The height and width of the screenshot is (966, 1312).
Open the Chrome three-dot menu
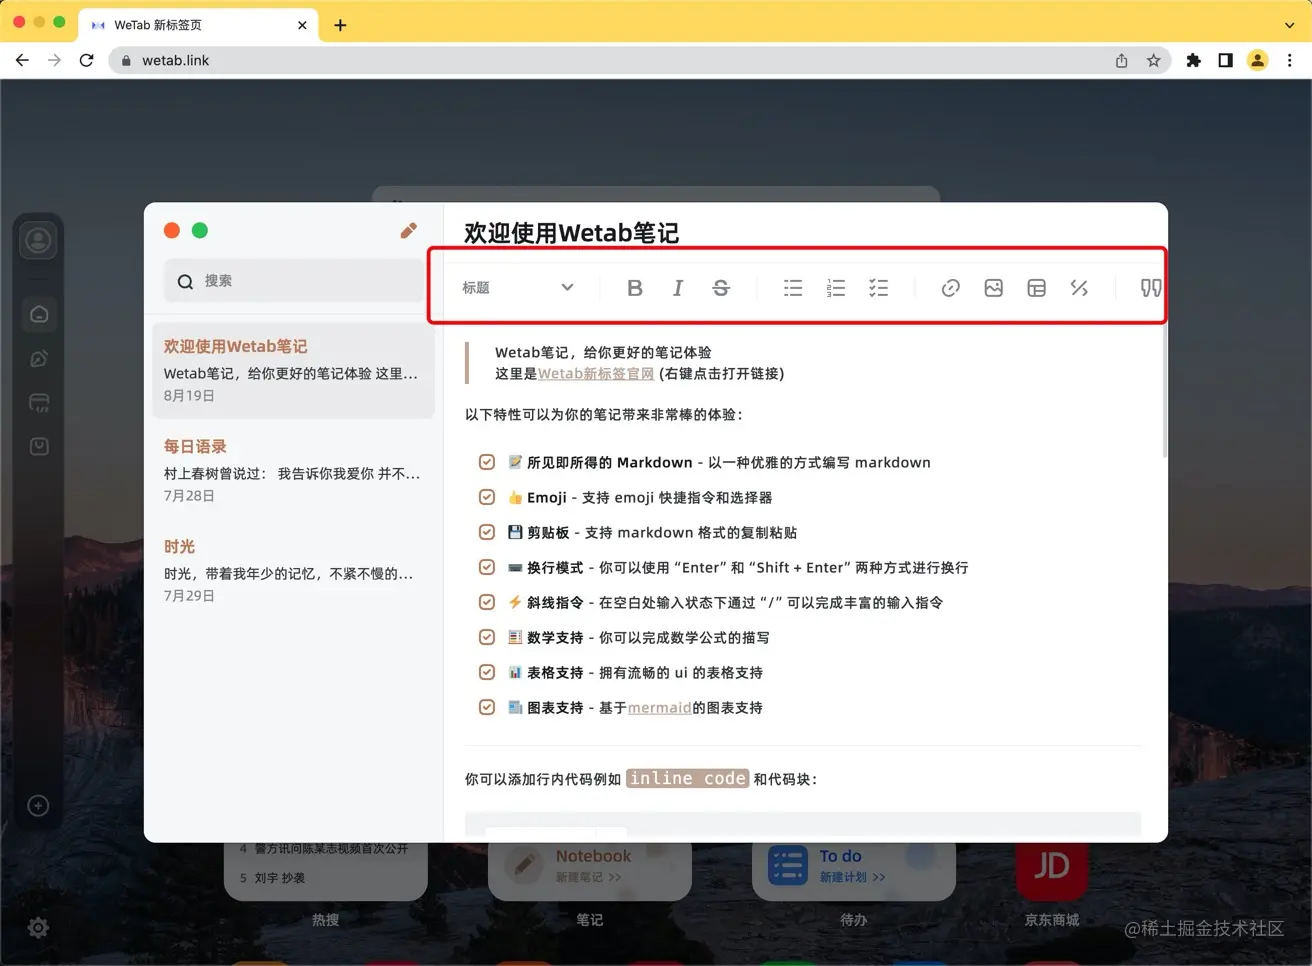(x=1290, y=61)
